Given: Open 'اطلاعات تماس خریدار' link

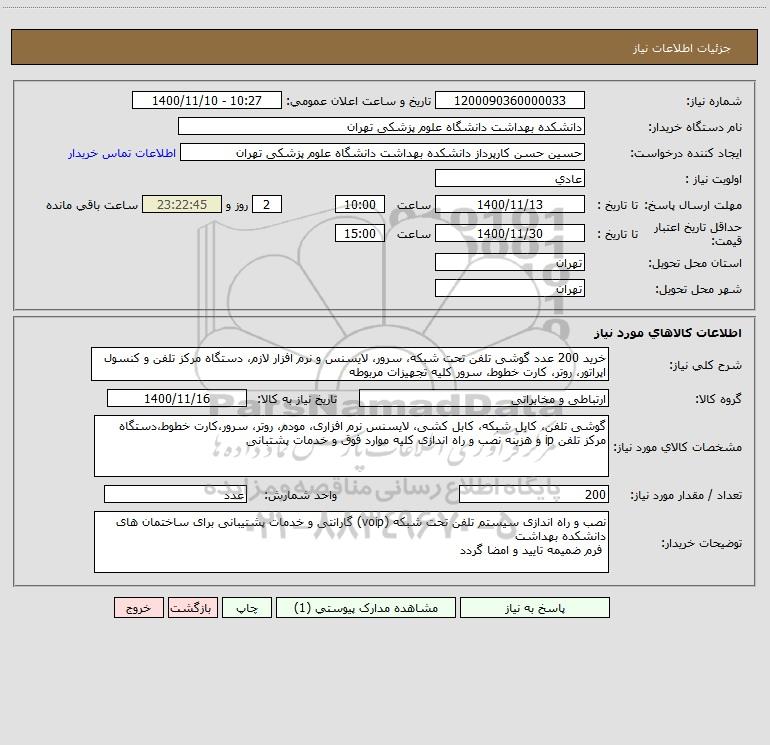Looking at the screenshot, I should pyautogui.click(x=121, y=153).
